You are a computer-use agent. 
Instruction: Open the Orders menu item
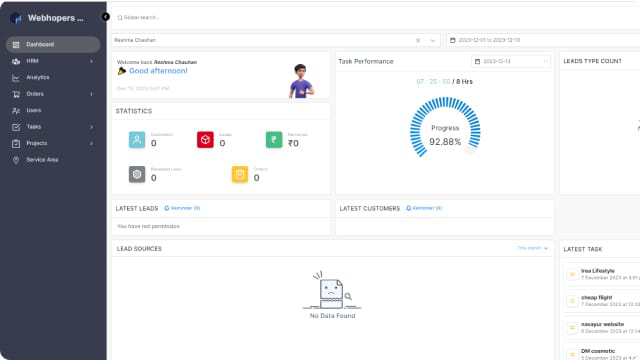click(x=53, y=94)
